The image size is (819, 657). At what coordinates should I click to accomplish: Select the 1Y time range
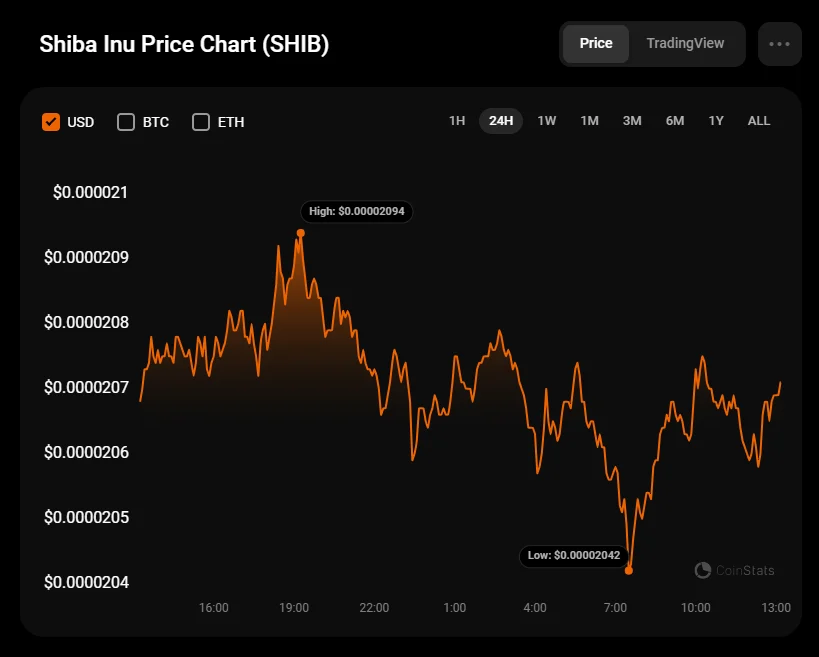point(716,121)
